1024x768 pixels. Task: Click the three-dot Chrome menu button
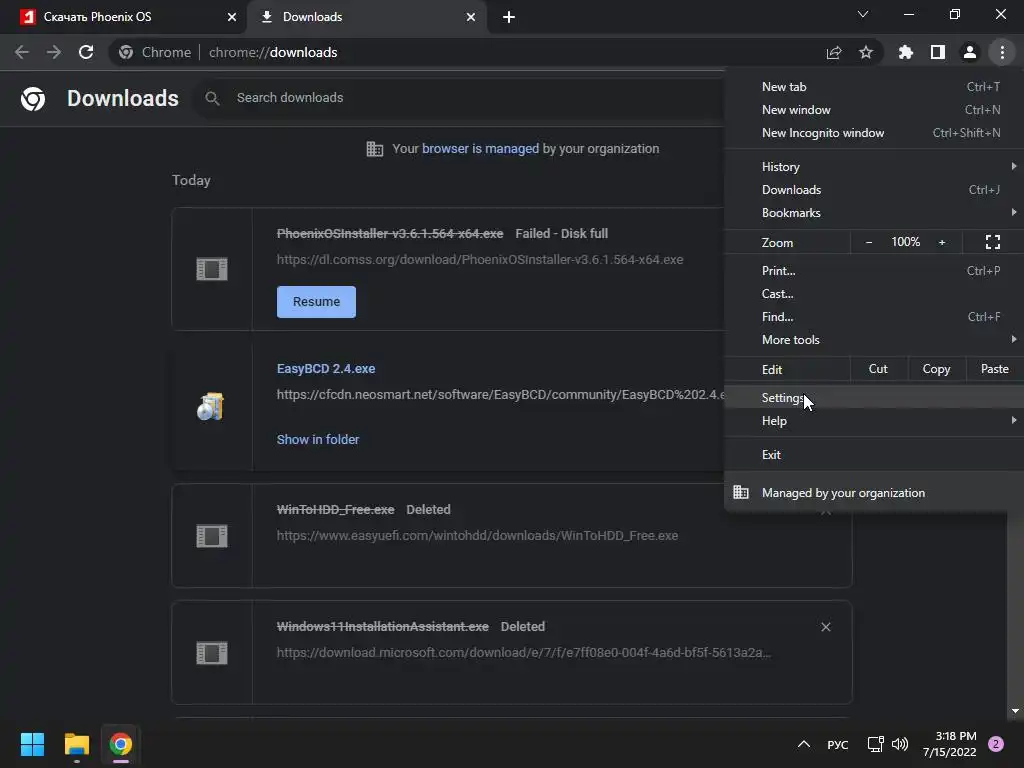[1002, 52]
